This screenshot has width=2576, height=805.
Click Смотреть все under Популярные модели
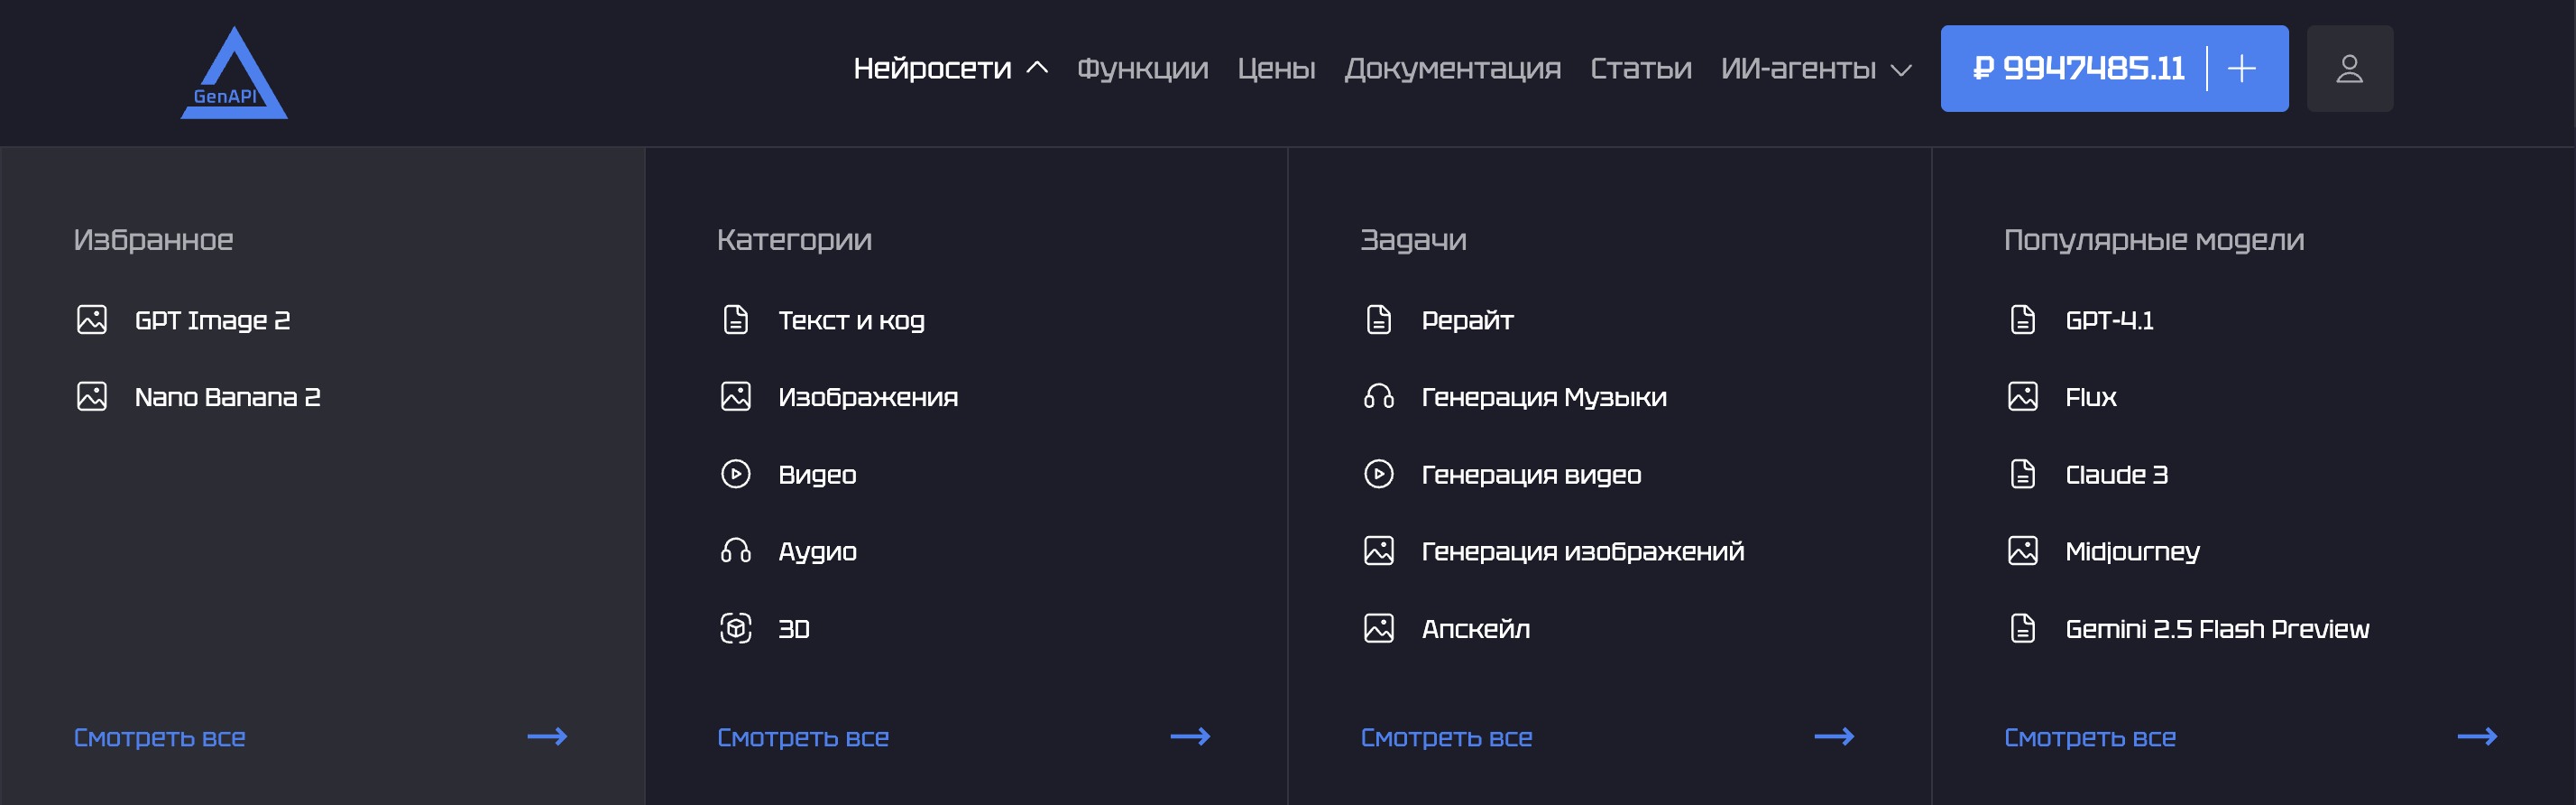(2090, 738)
